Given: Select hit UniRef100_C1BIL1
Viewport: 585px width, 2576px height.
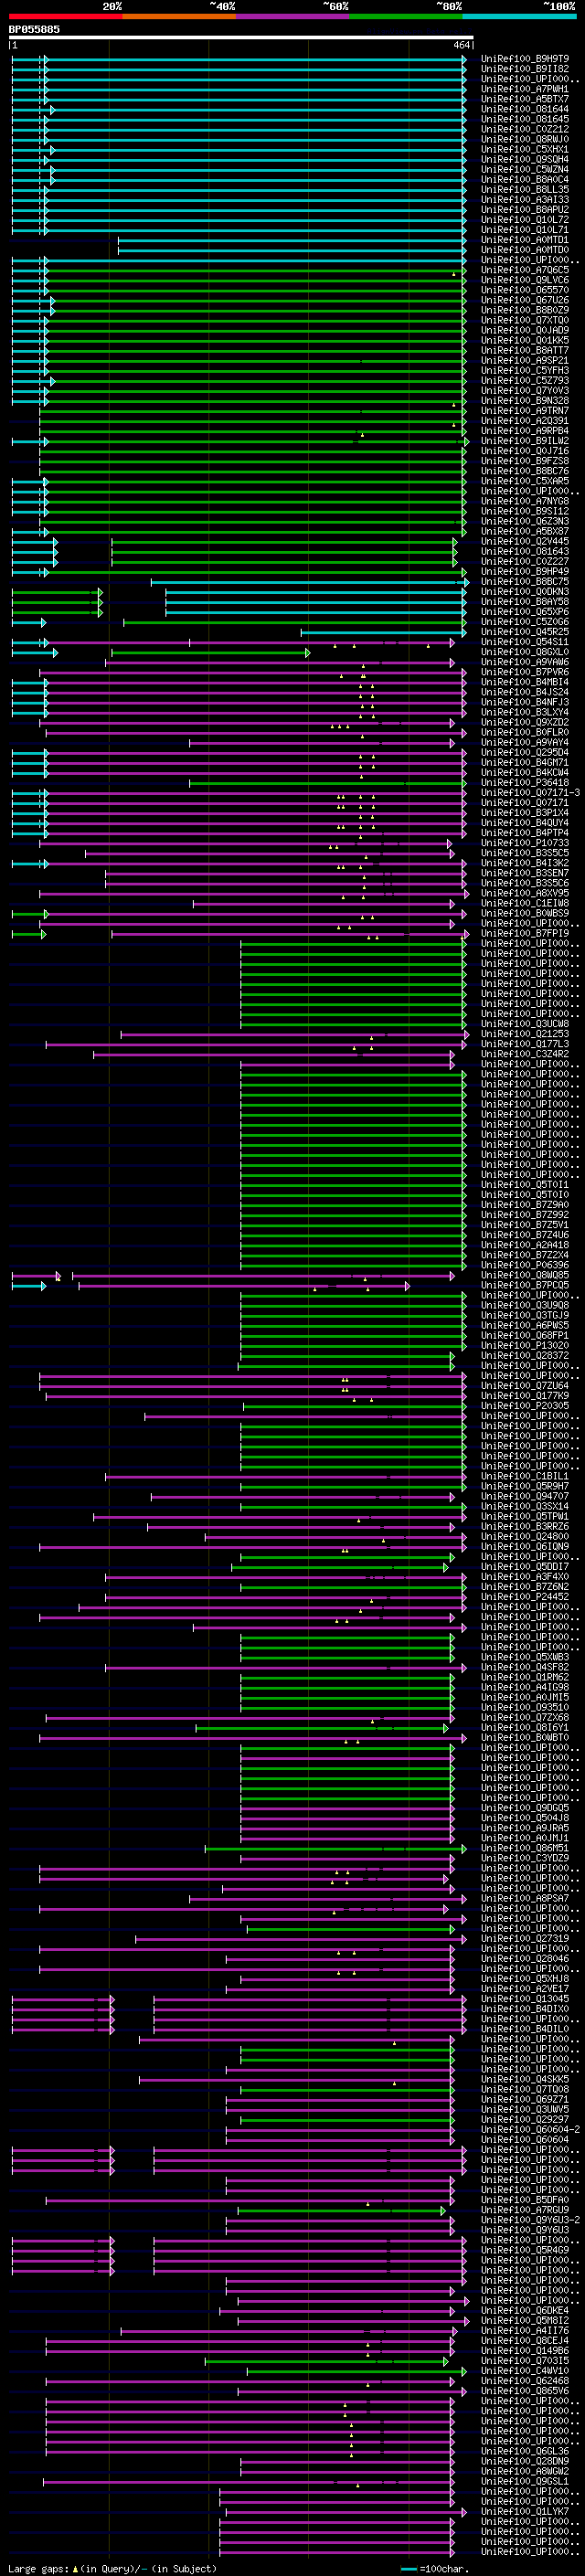Looking at the screenshot, I should pos(525,1475).
